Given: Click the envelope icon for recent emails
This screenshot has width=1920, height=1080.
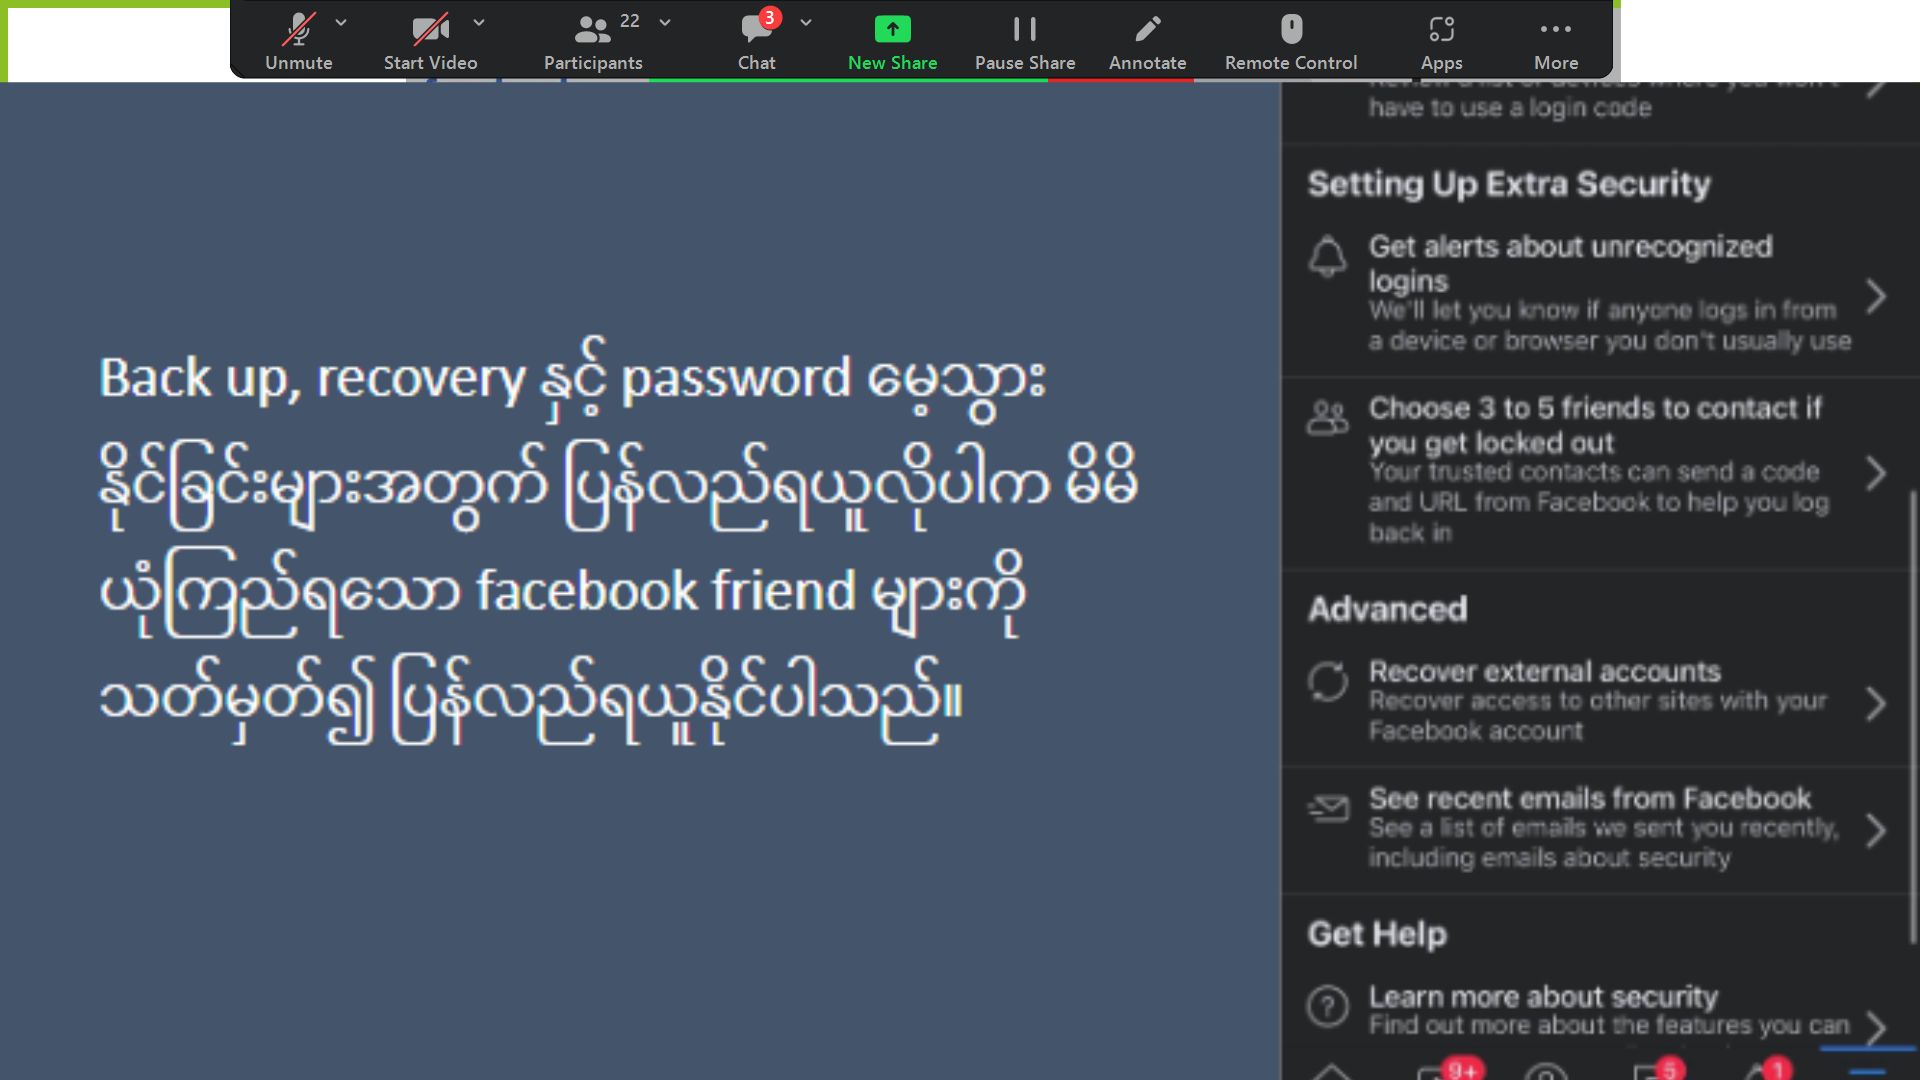Looking at the screenshot, I should [x=1328, y=807].
